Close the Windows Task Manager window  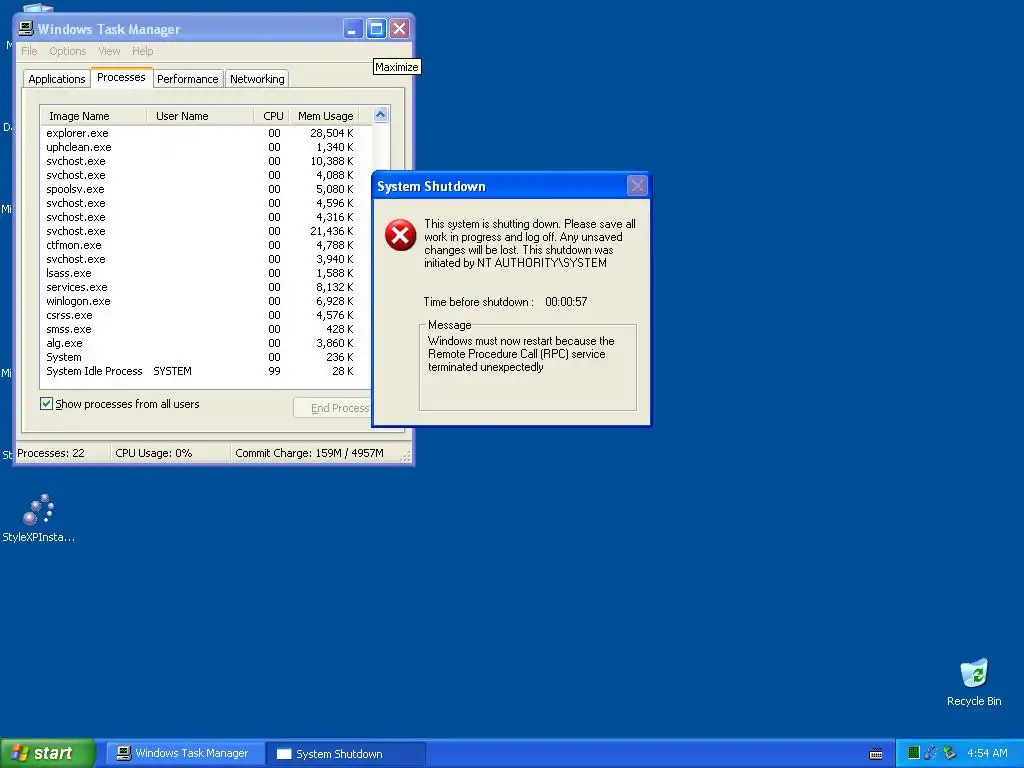click(399, 29)
